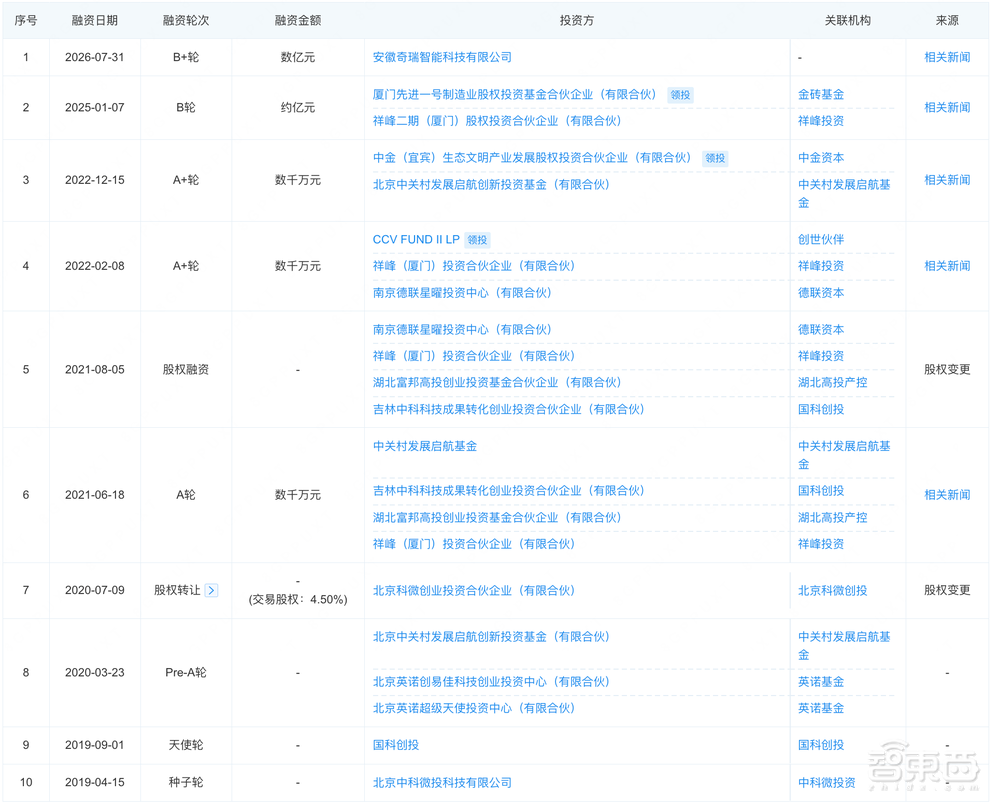Viewport: 1000px width, 810px height.
Task: Open investor 北京英诺创易佳科技创业投资中心
Action: pyautogui.click(x=491, y=682)
